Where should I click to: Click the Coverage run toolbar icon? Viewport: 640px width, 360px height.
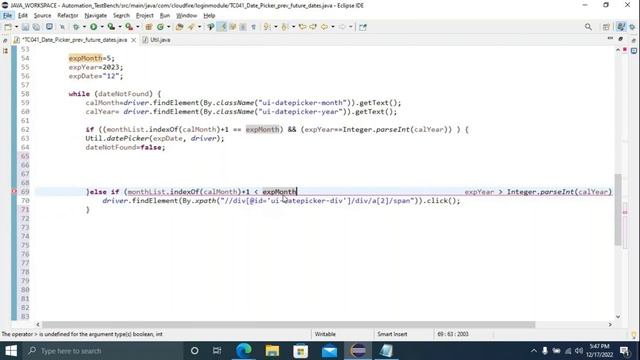pyautogui.click(x=111, y=27)
